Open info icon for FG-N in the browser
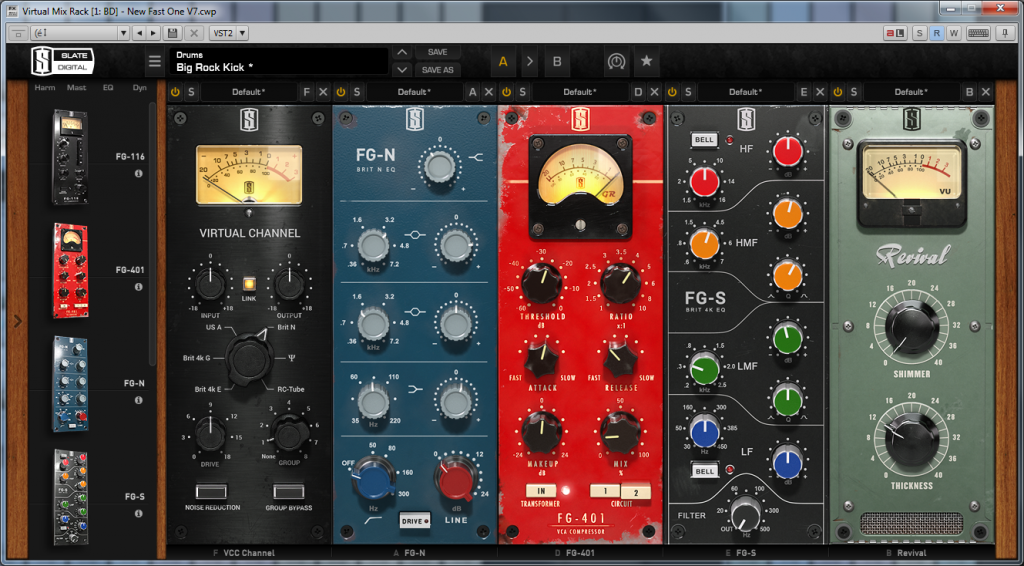The image size is (1024, 566). coord(138,400)
